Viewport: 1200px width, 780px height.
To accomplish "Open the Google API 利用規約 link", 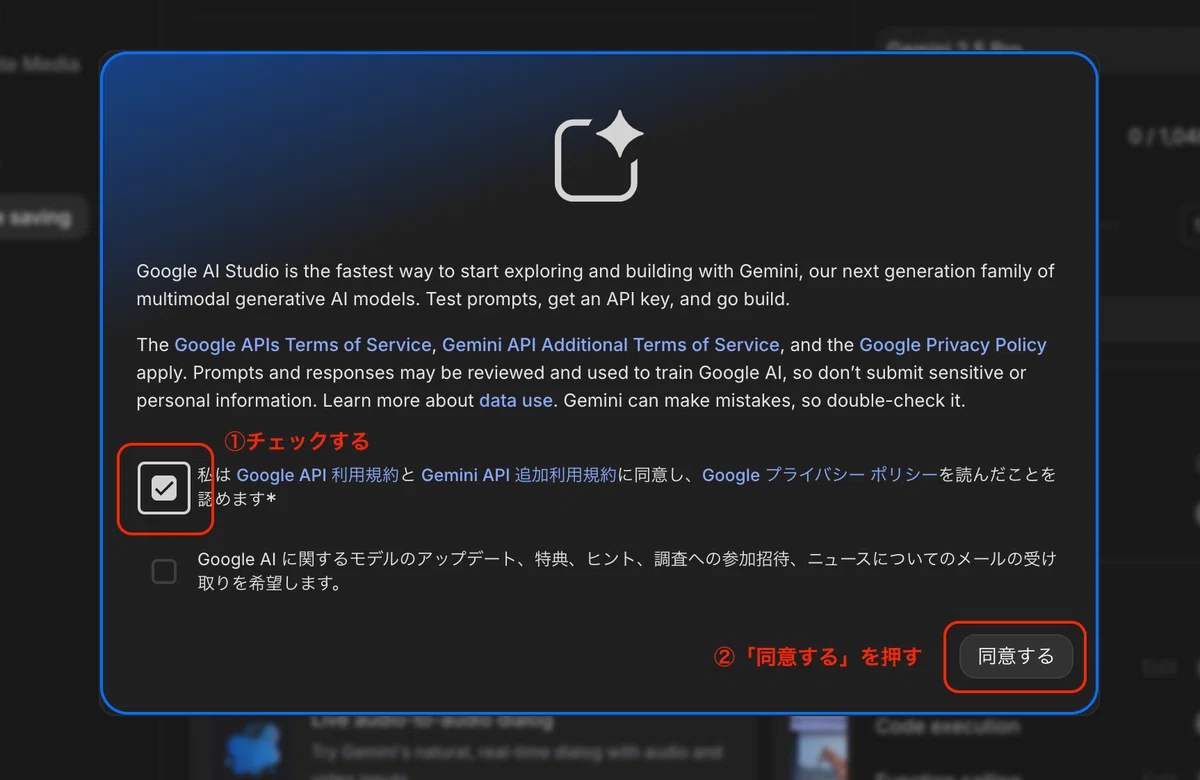I will pos(318,475).
